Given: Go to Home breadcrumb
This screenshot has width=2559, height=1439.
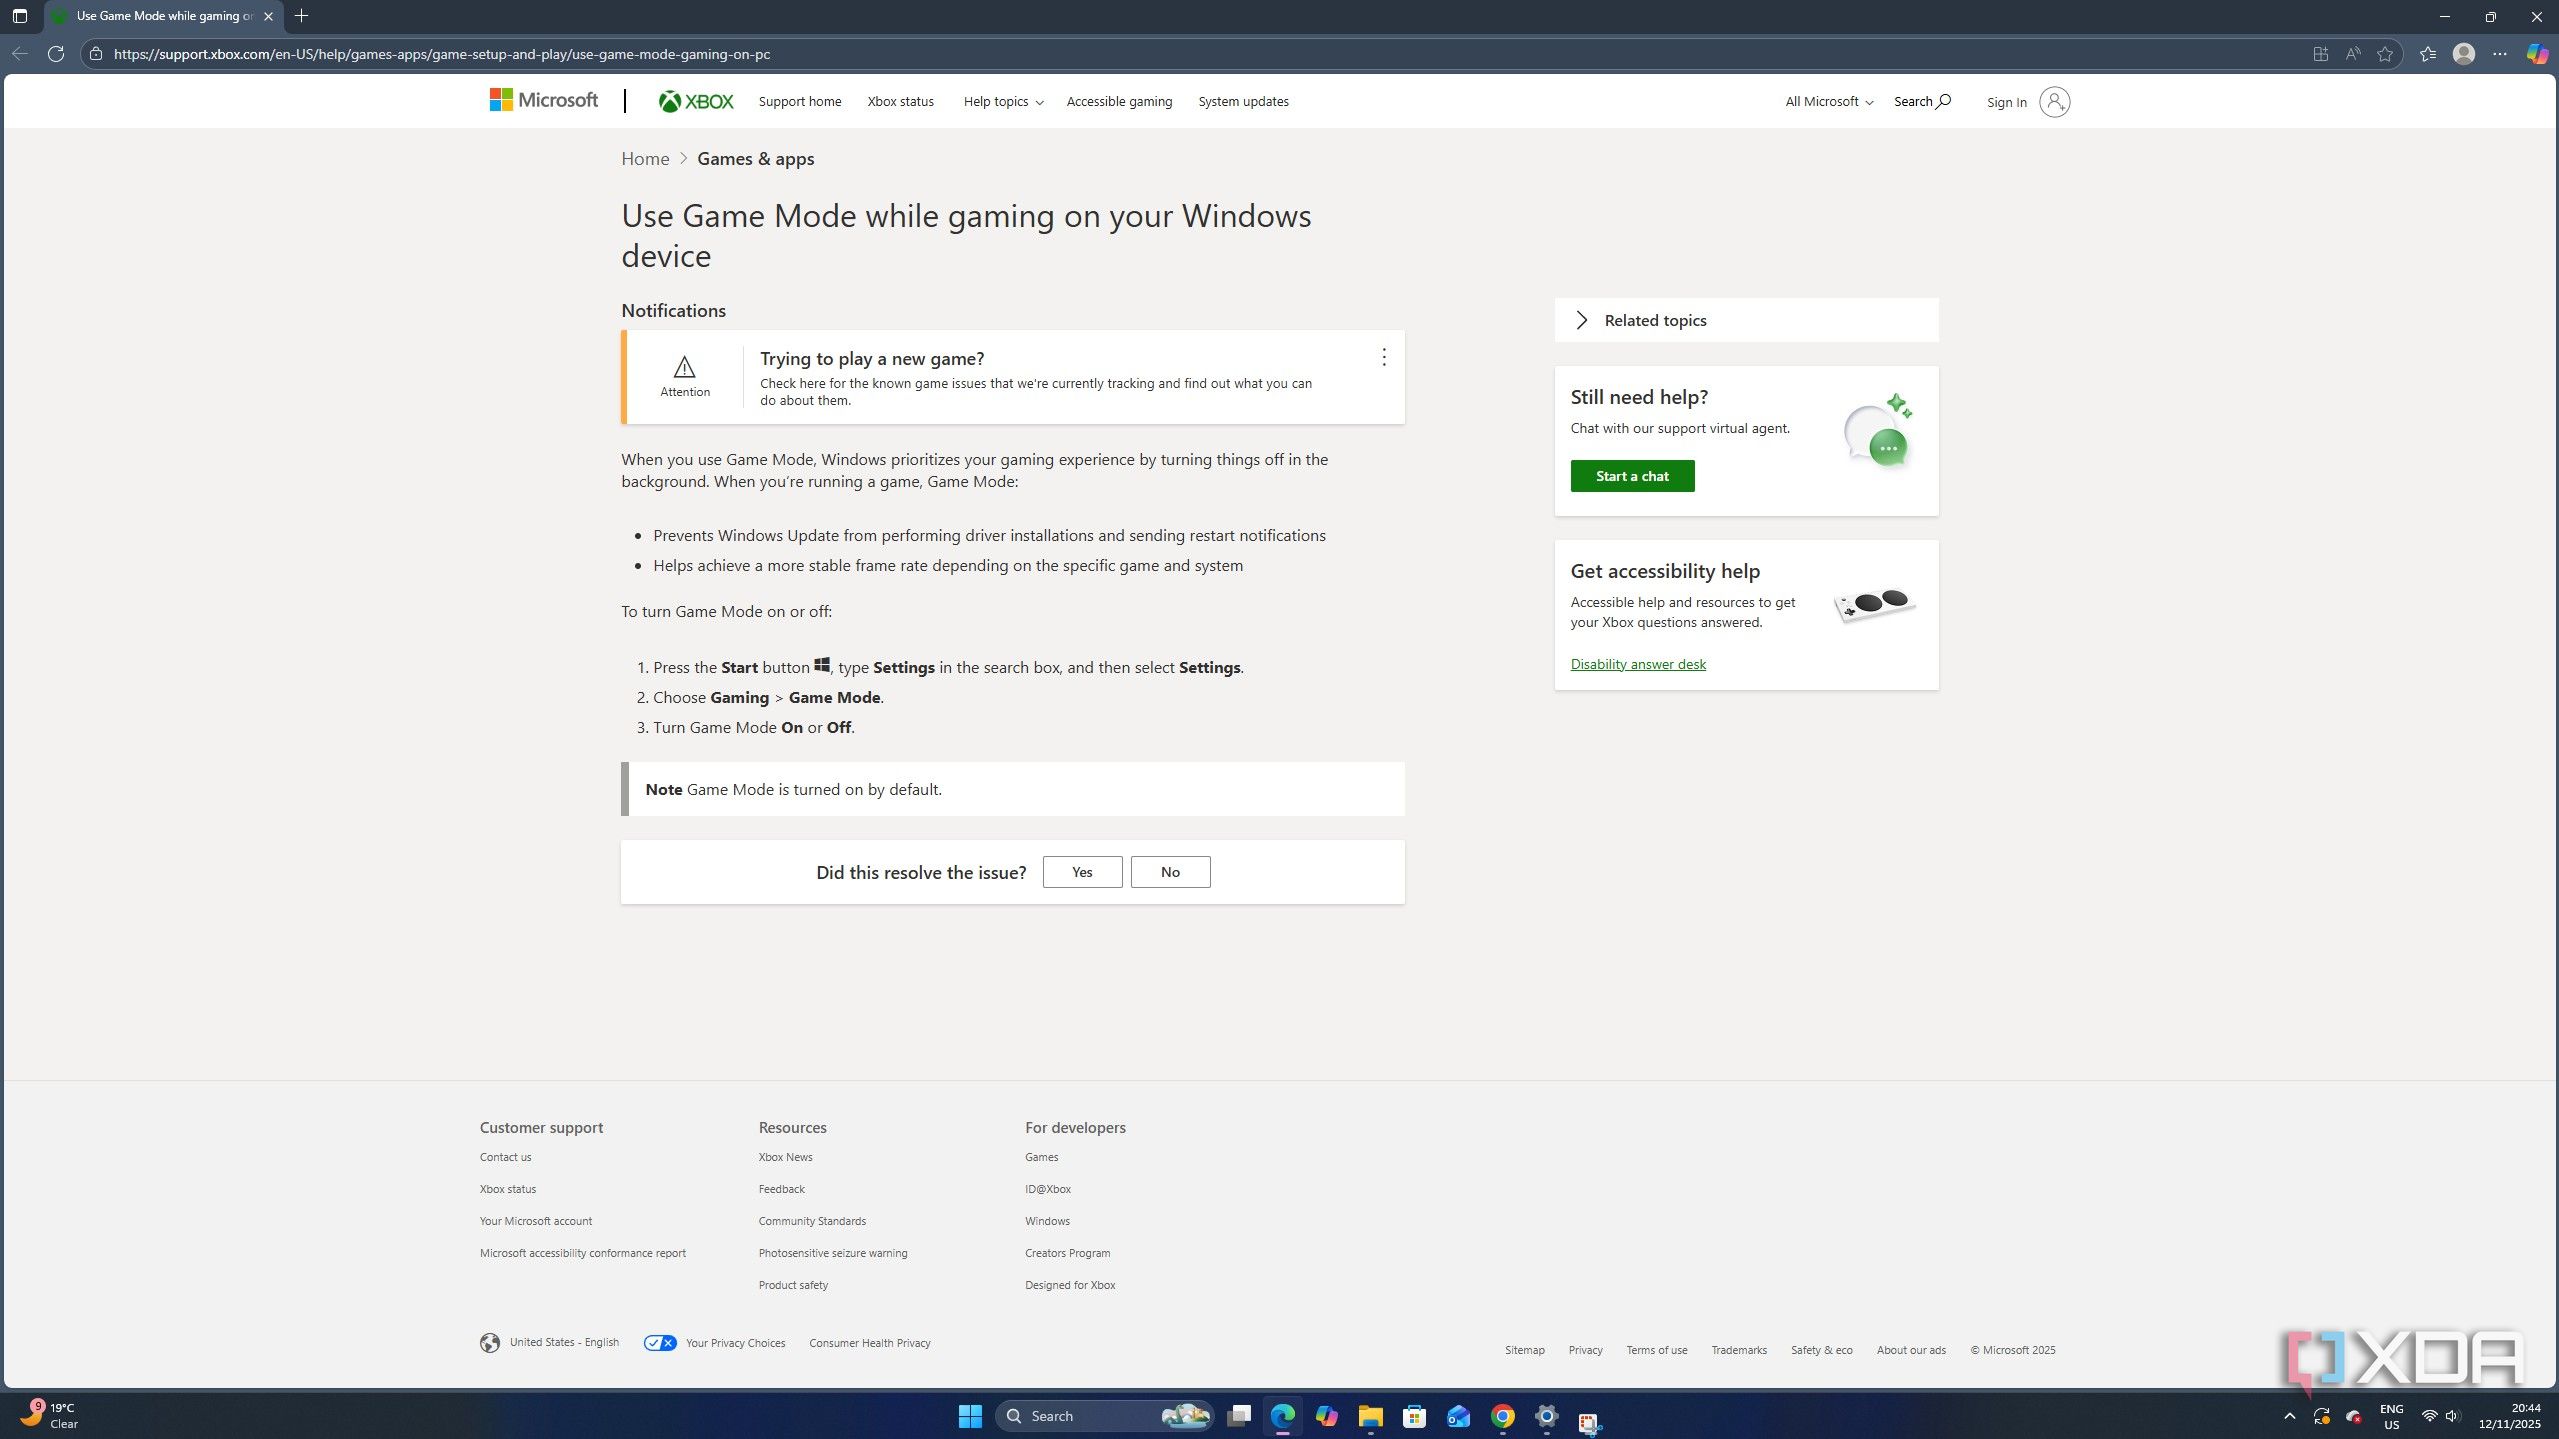Looking at the screenshot, I should (x=645, y=159).
